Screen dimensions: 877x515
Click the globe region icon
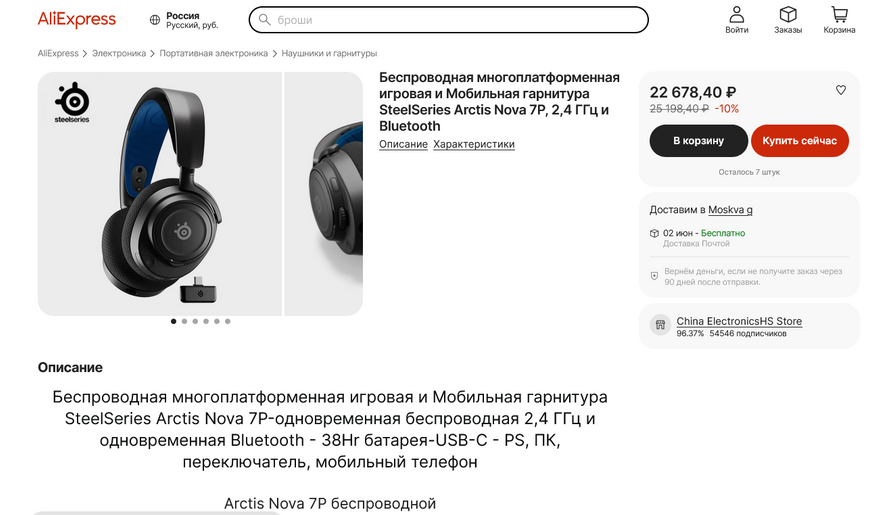click(155, 20)
